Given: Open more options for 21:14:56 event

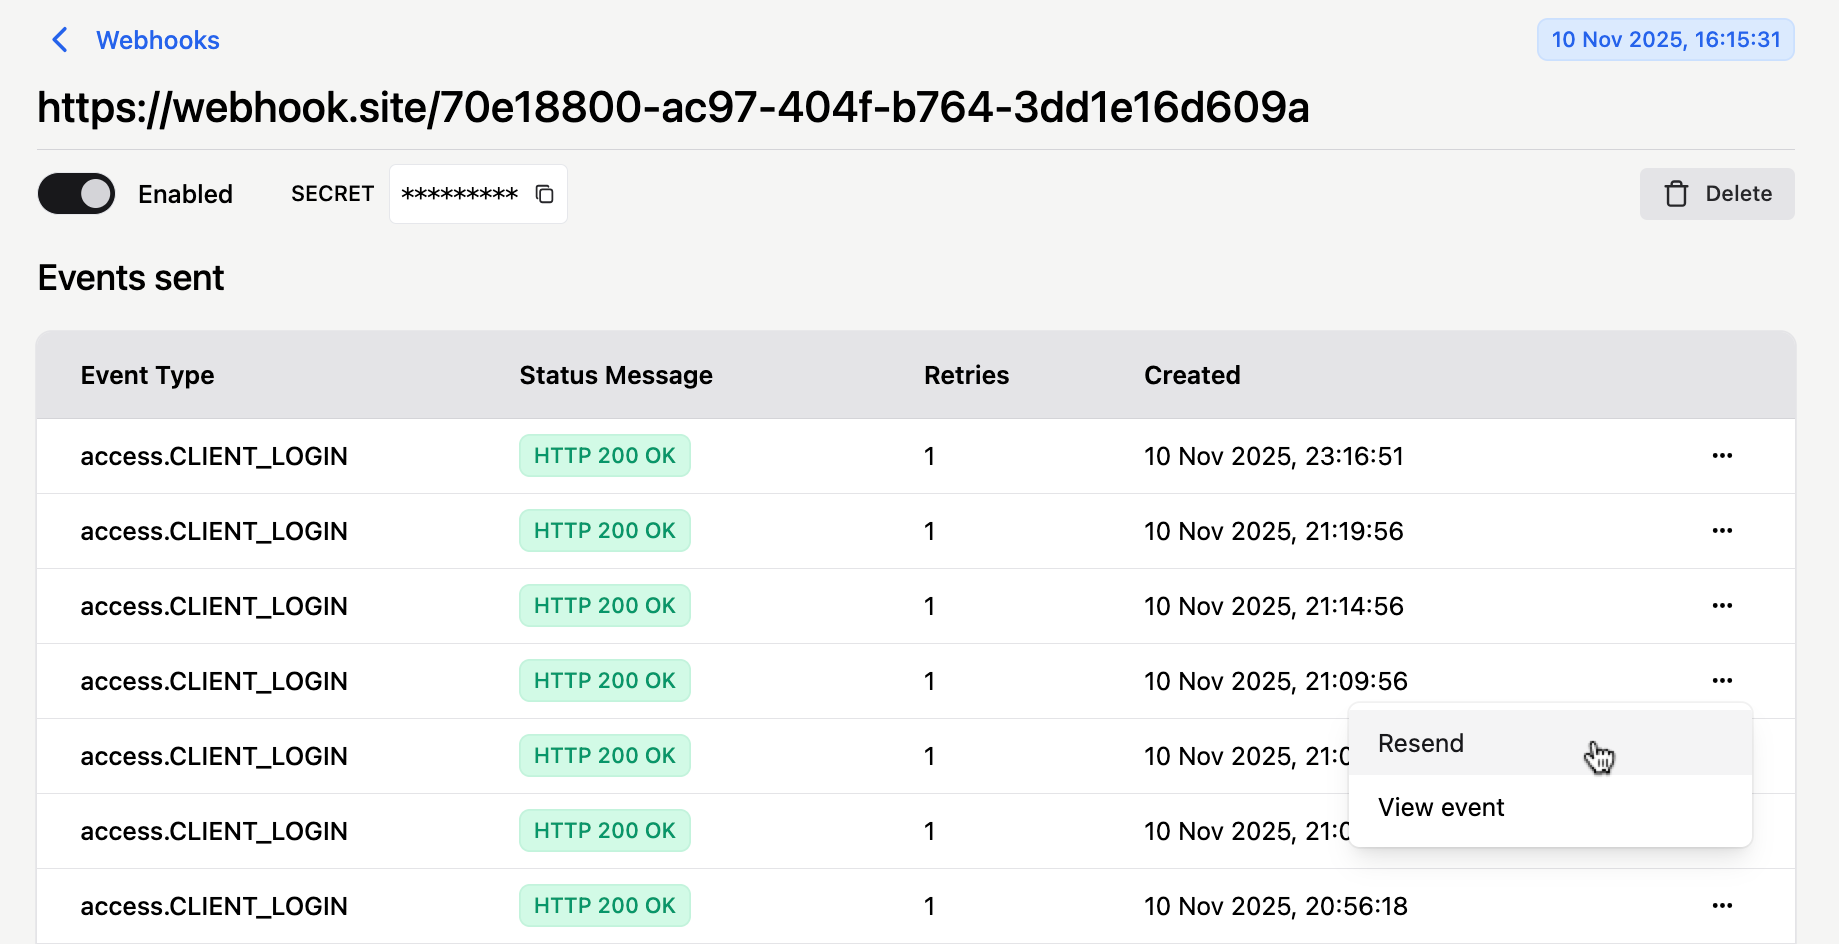Looking at the screenshot, I should [1721, 606].
